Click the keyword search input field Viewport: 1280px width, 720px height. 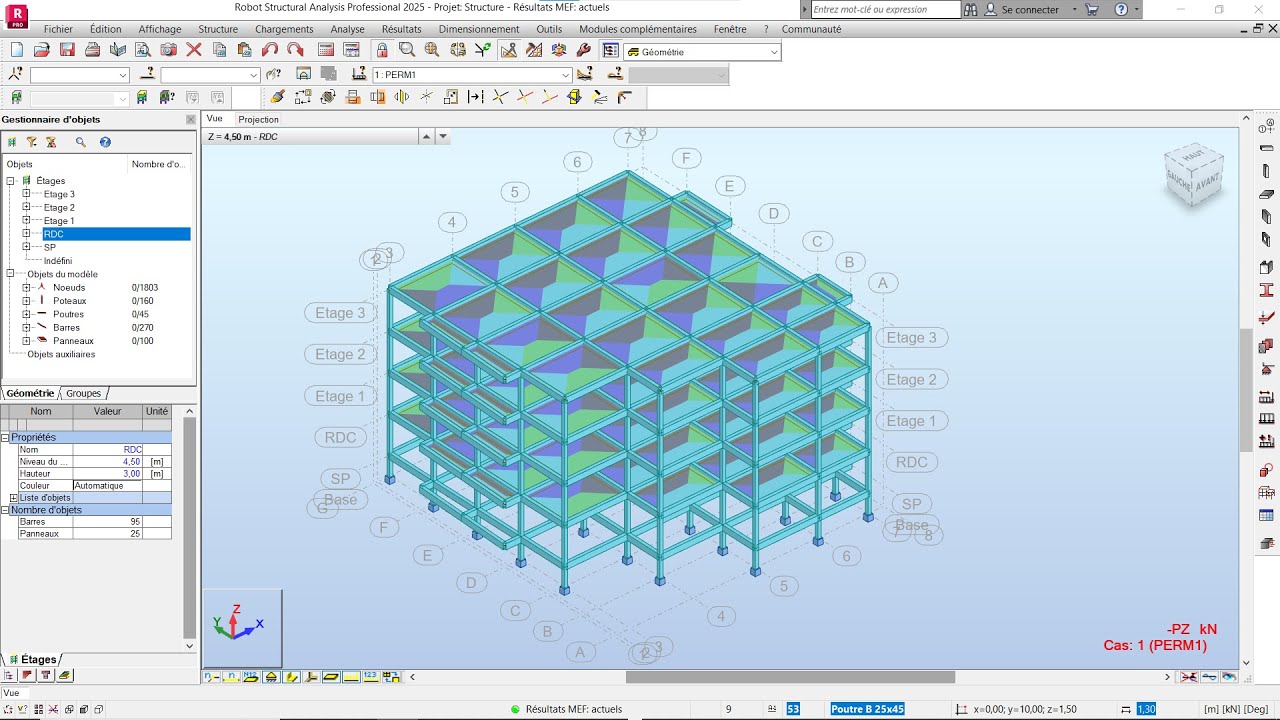point(885,9)
